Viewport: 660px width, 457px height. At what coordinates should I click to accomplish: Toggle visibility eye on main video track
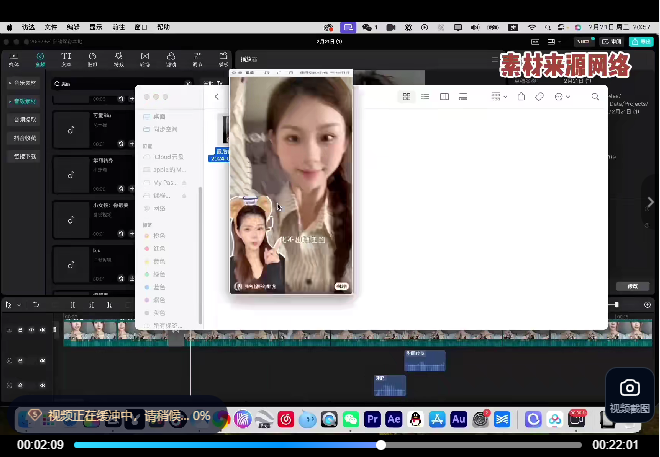(31, 329)
